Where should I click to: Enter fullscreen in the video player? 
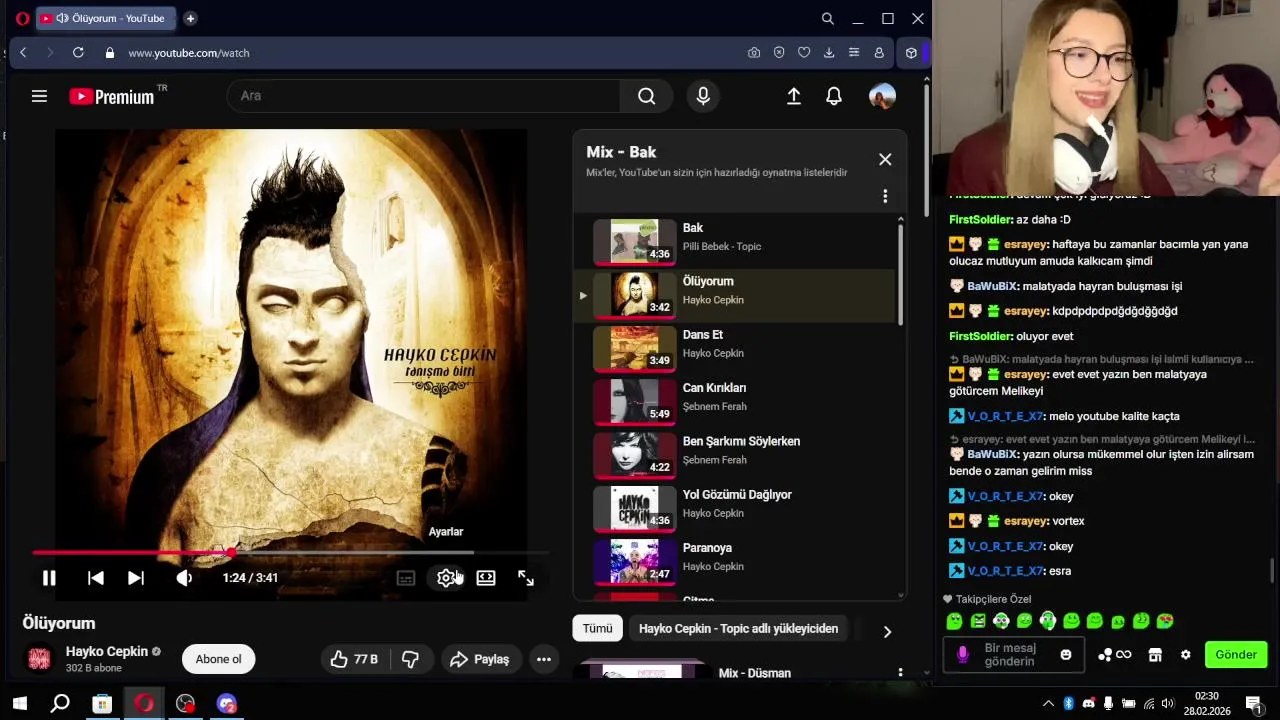pyautogui.click(x=526, y=578)
